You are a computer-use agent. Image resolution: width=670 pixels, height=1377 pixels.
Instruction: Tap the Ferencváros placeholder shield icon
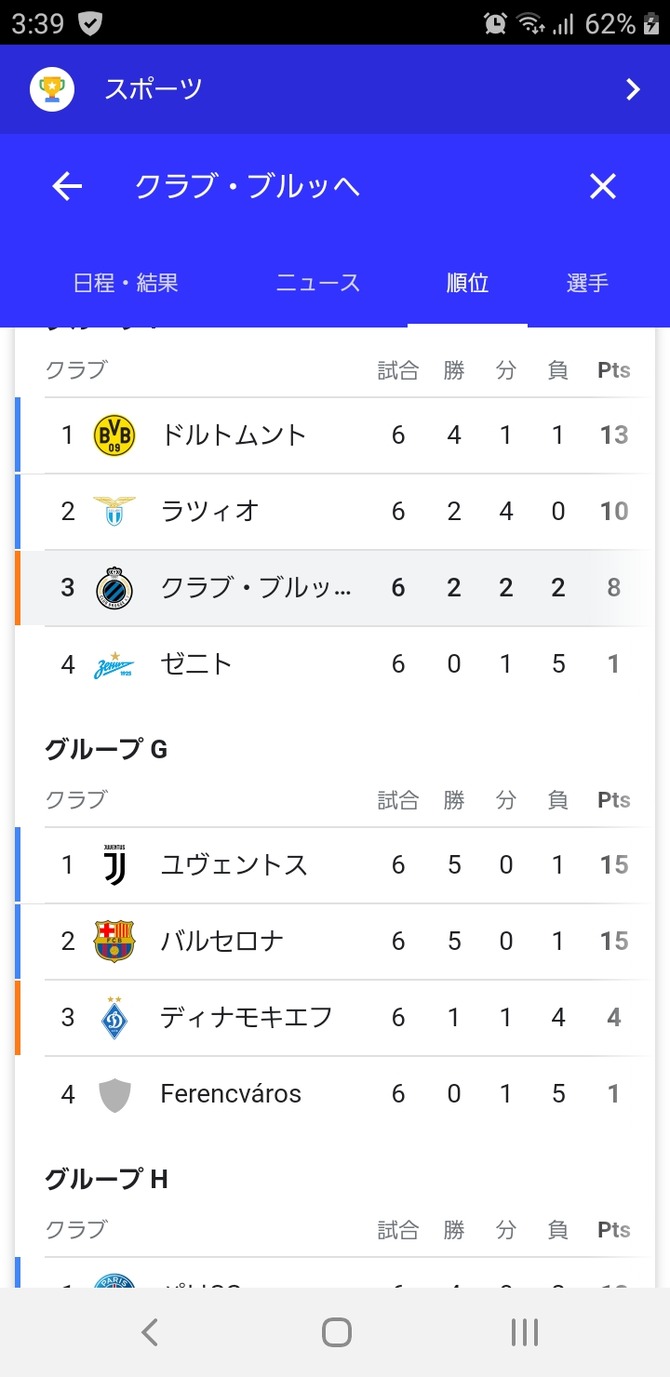[x=114, y=1094]
